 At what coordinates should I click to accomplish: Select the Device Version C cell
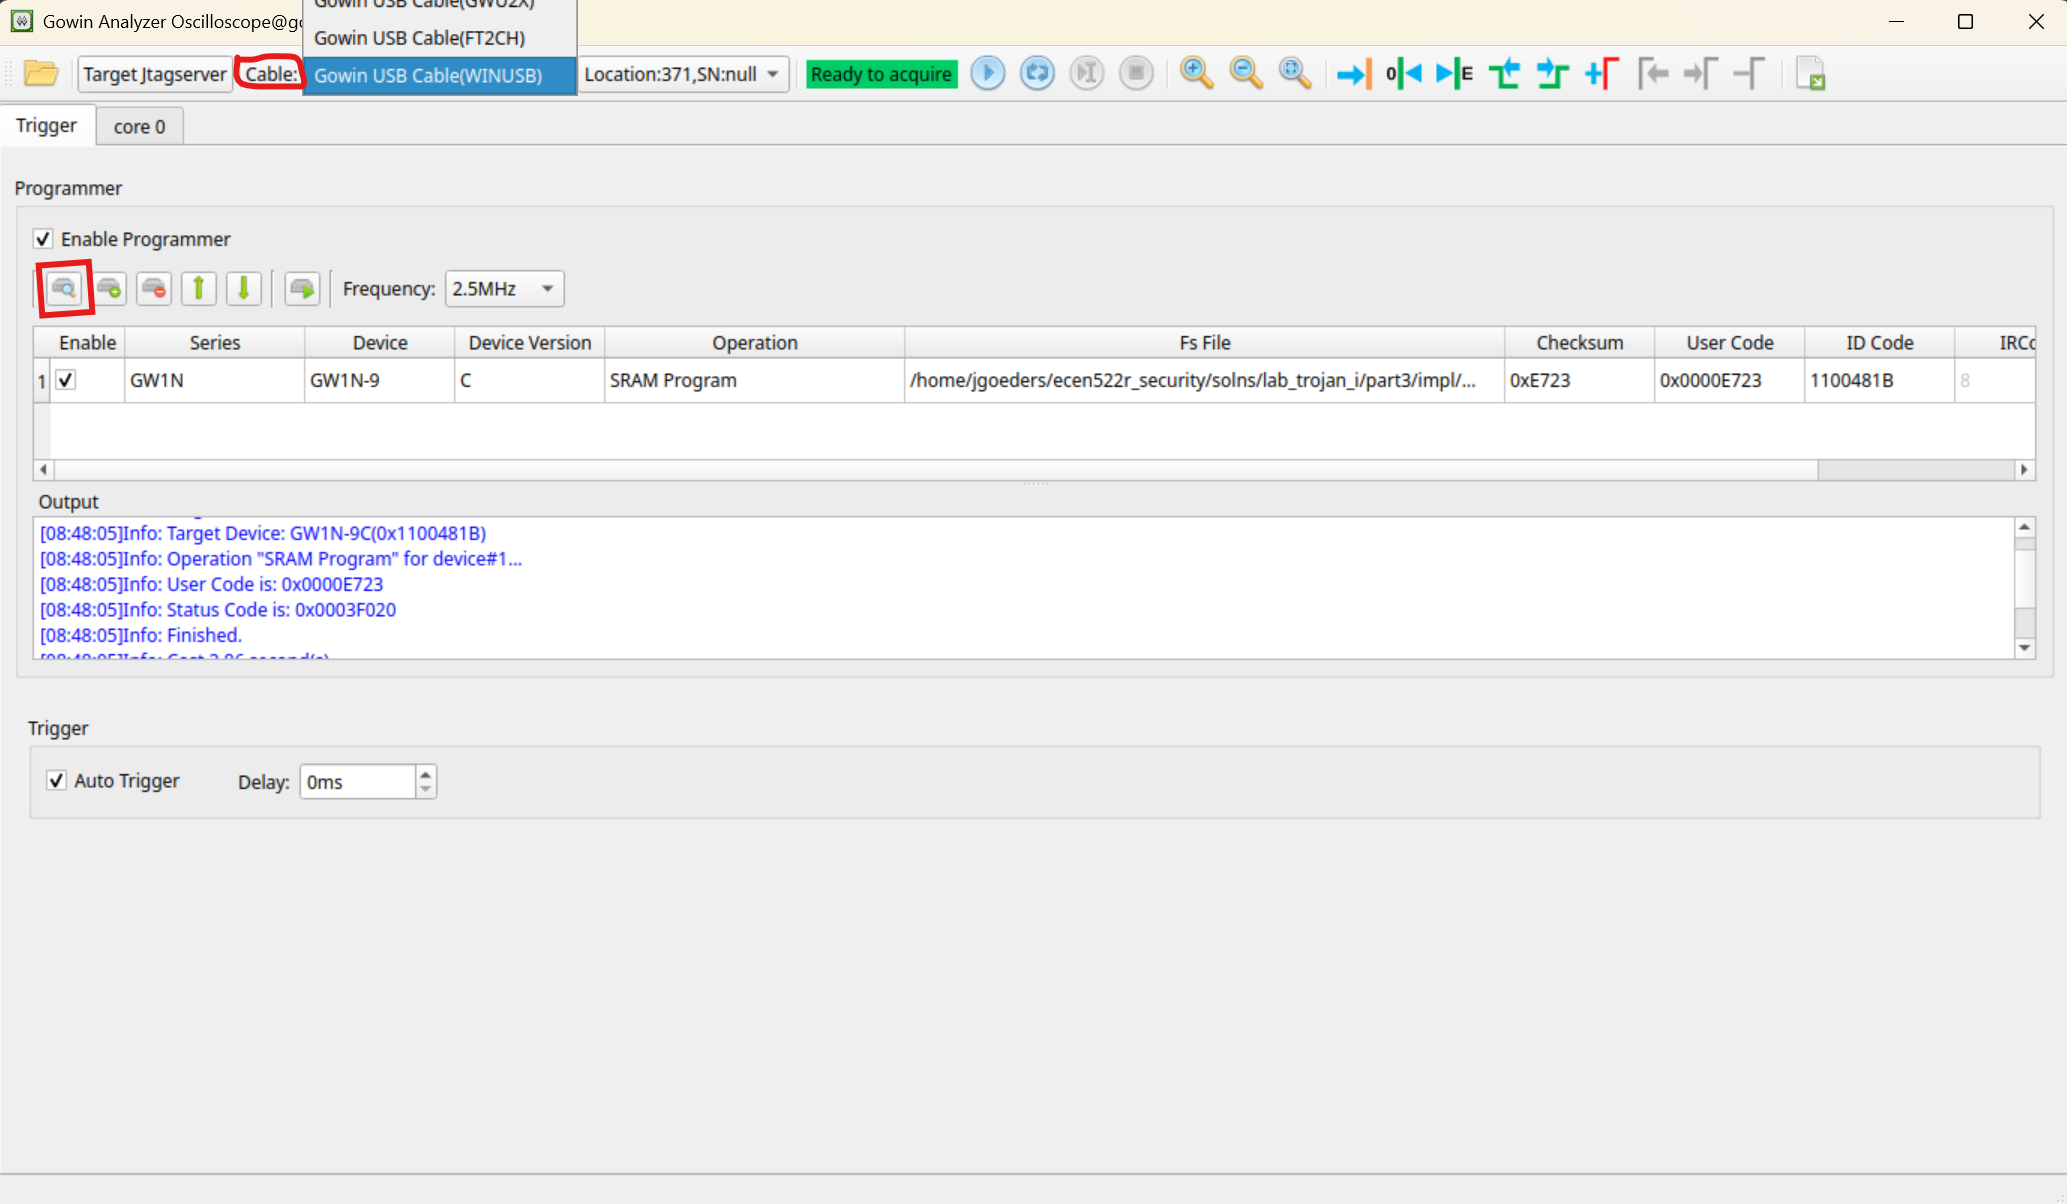pos(529,380)
